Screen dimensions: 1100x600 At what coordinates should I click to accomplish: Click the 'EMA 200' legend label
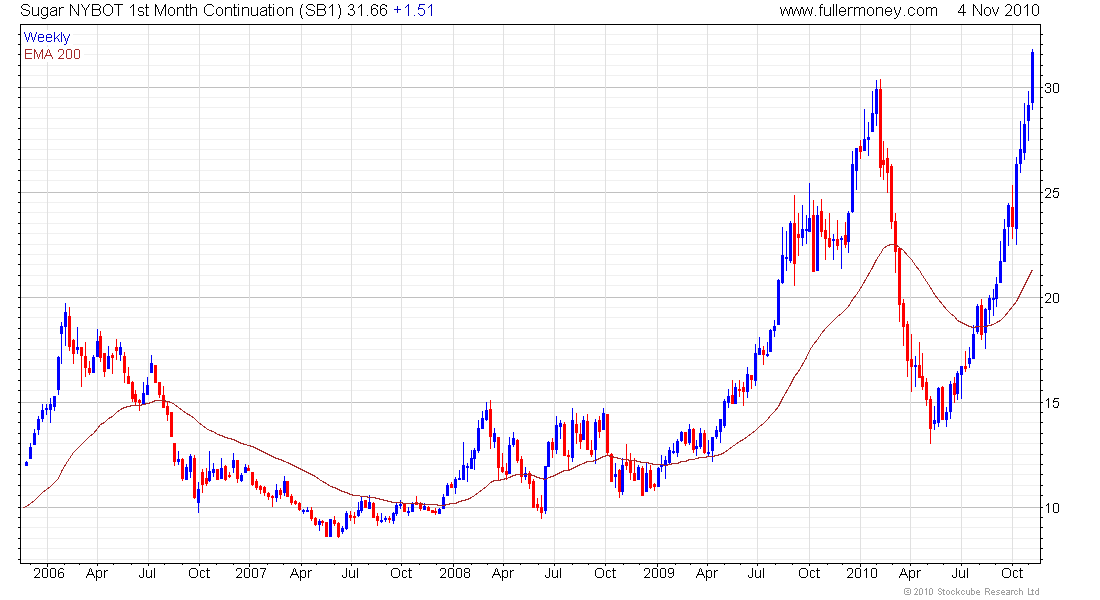[x=52, y=55]
